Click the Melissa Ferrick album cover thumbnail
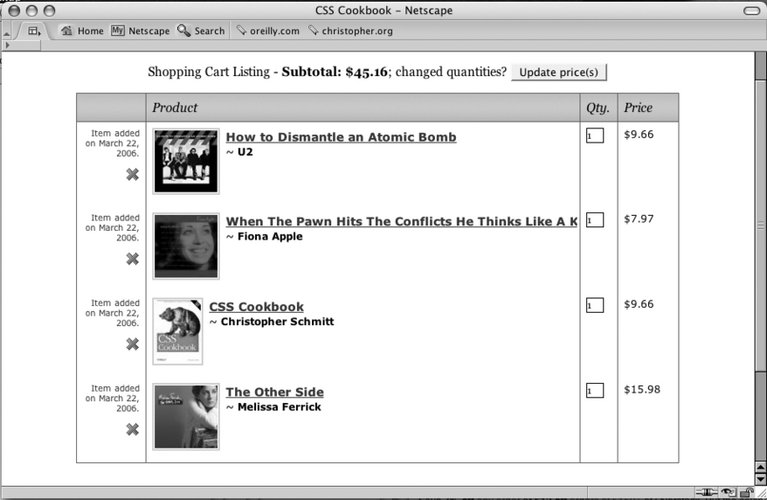Screen dimensions: 767x500 point(186,417)
